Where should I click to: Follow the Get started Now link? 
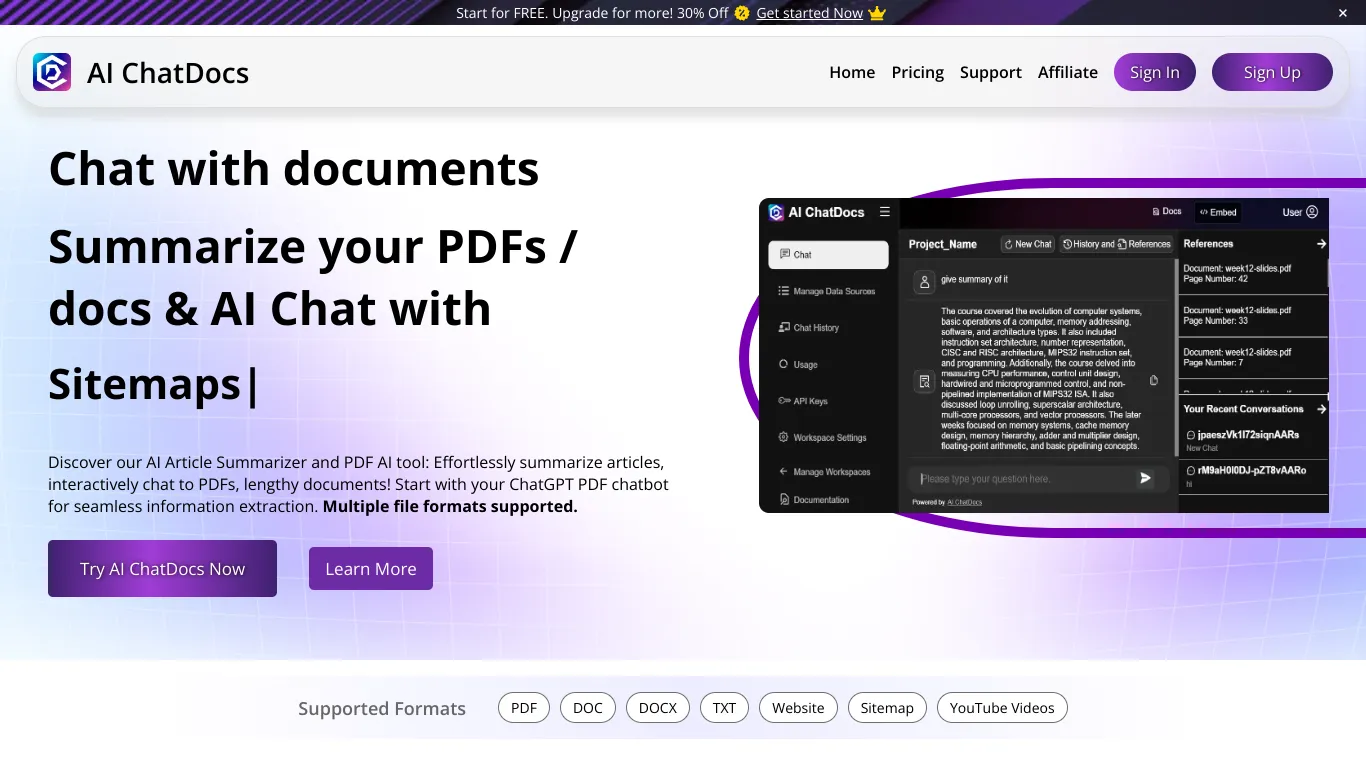810,13
